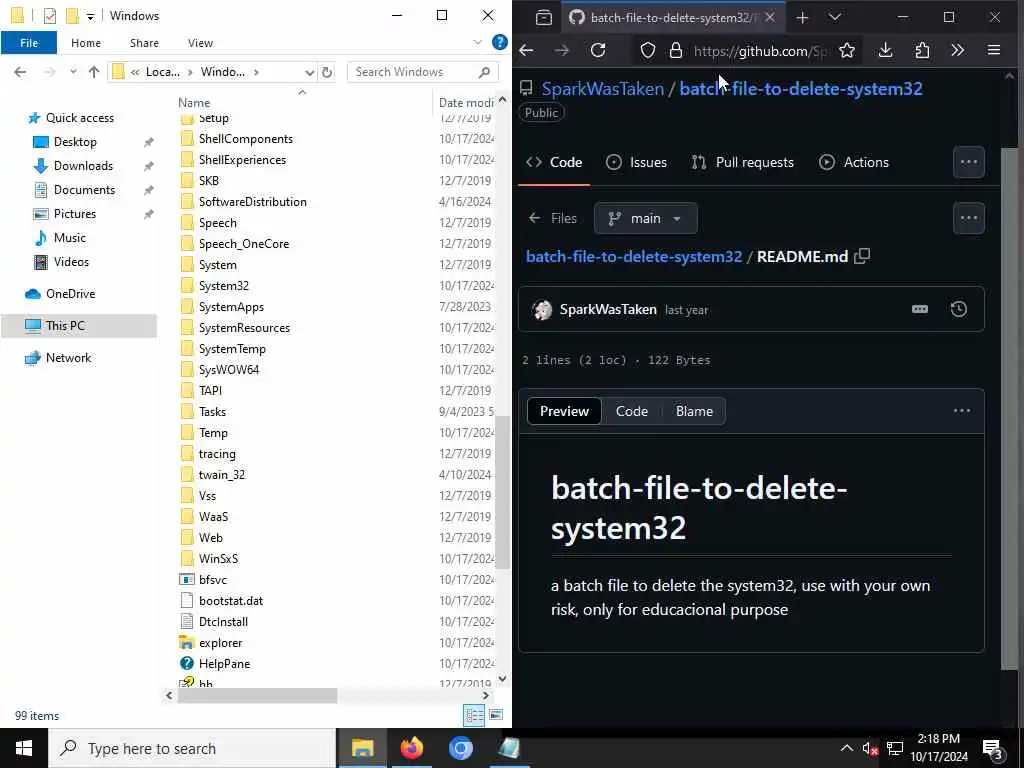Select the System32 folder
Viewport: 1024px width, 768px height.
tap(223, 285)
